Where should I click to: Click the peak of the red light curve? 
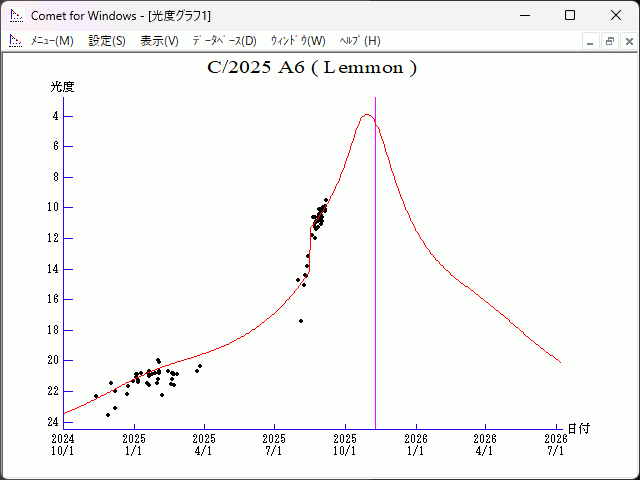[x=367, y=115]
